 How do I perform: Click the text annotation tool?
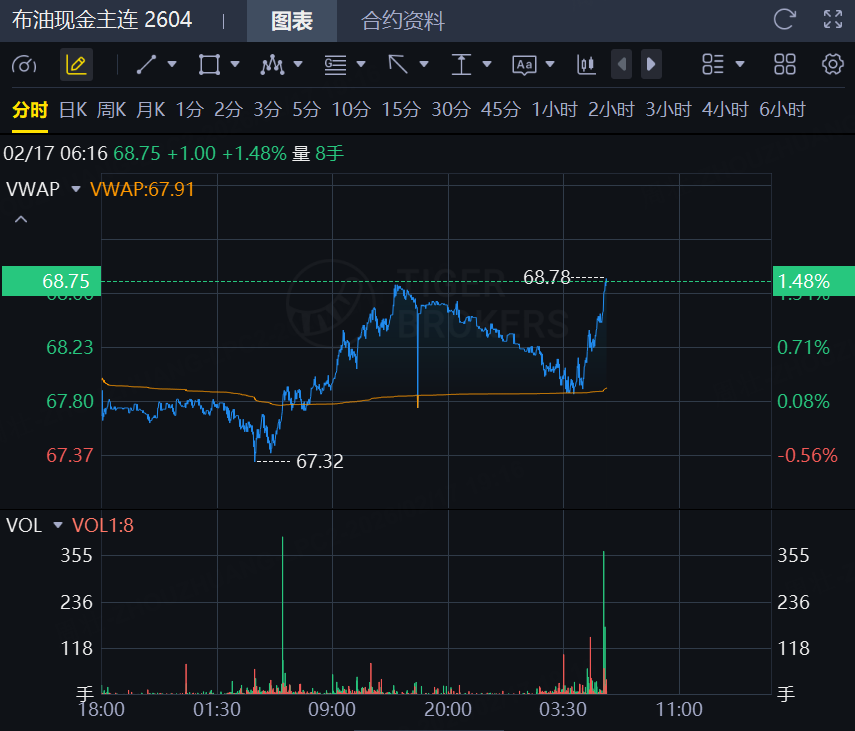click(524, 65)
